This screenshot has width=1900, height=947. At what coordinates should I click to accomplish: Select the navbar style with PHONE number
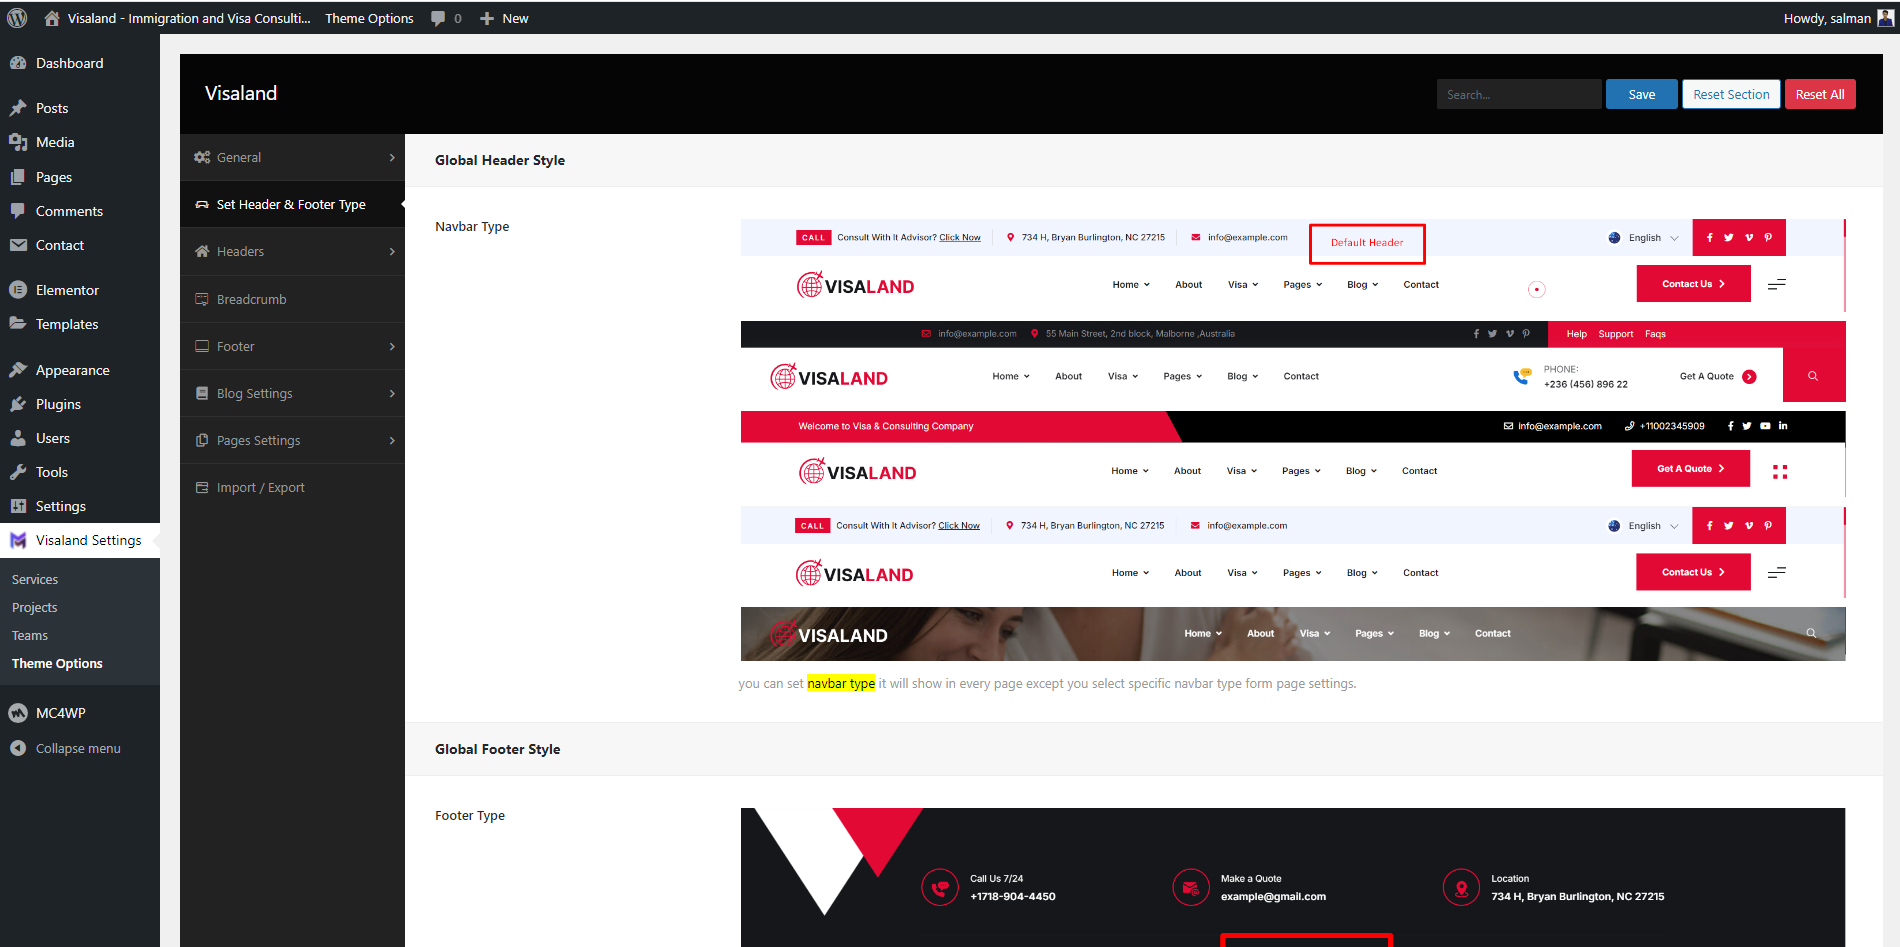1293,361
